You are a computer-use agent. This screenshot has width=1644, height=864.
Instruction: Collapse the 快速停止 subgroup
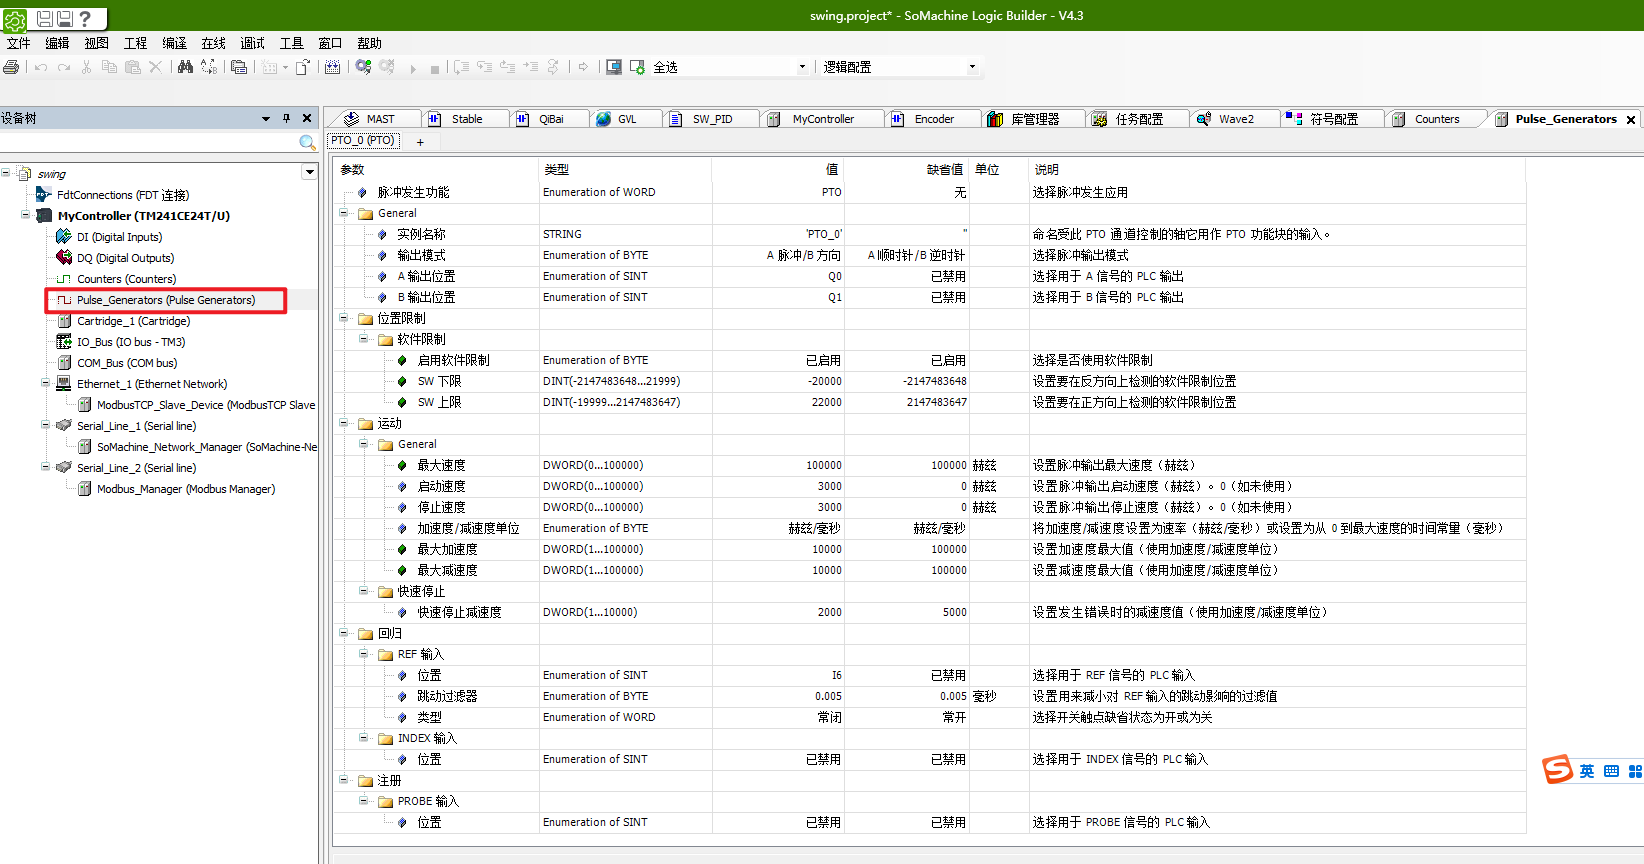point(365,591)
